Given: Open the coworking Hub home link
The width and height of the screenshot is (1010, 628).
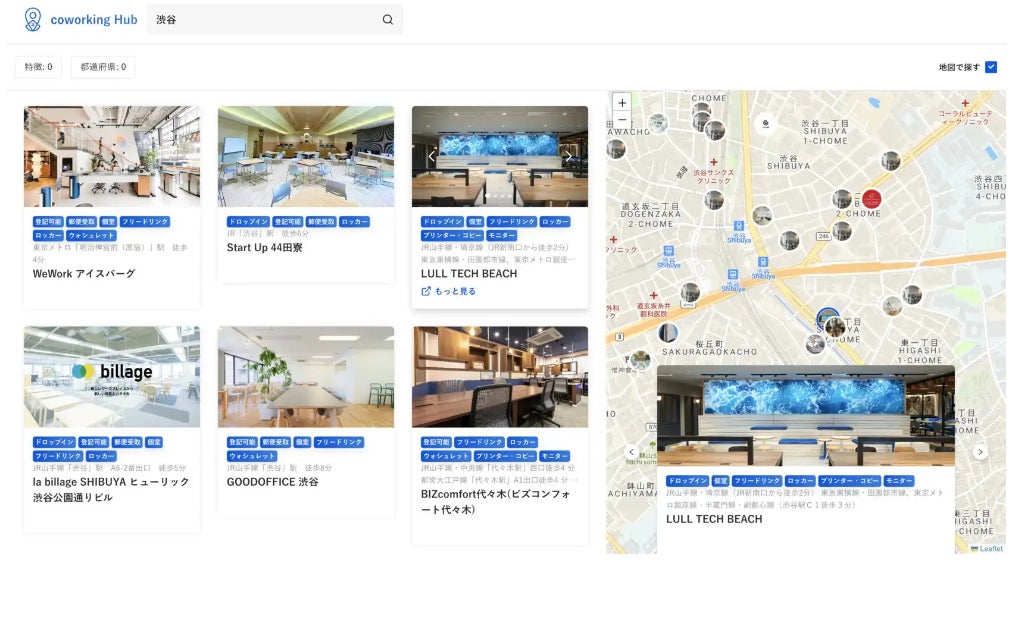Looking at the screenshot, I should pyautogui.click(x=81, y=19).
